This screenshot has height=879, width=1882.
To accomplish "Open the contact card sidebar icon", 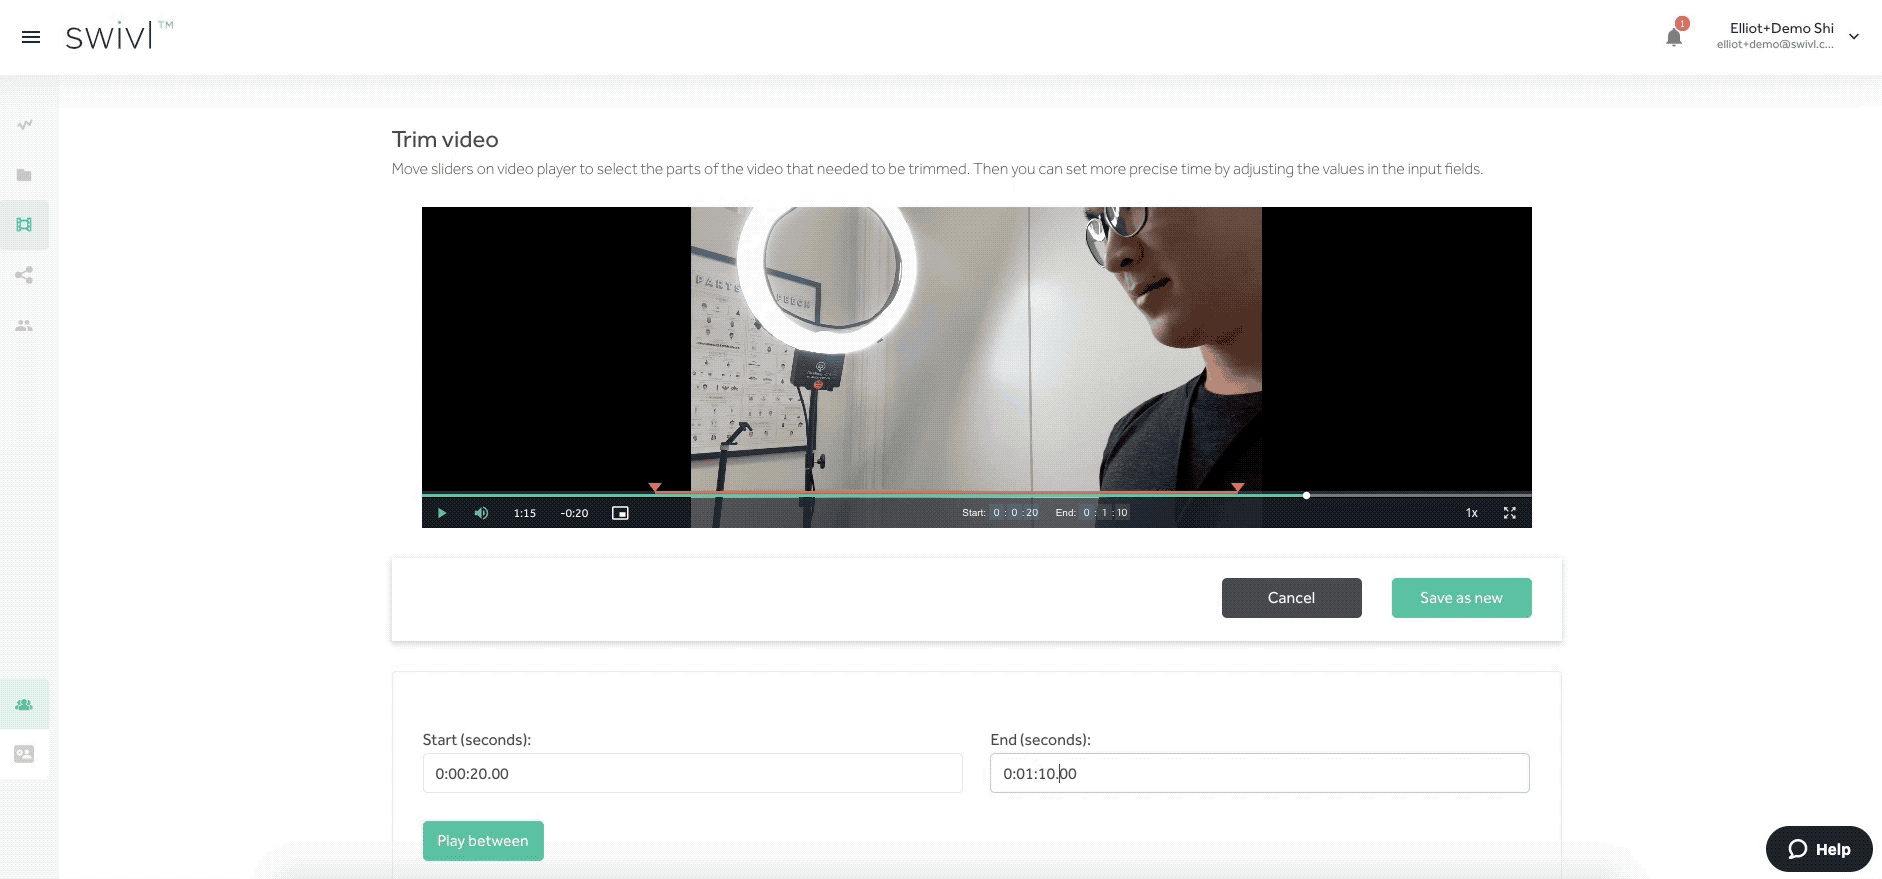I will [24, 754].
